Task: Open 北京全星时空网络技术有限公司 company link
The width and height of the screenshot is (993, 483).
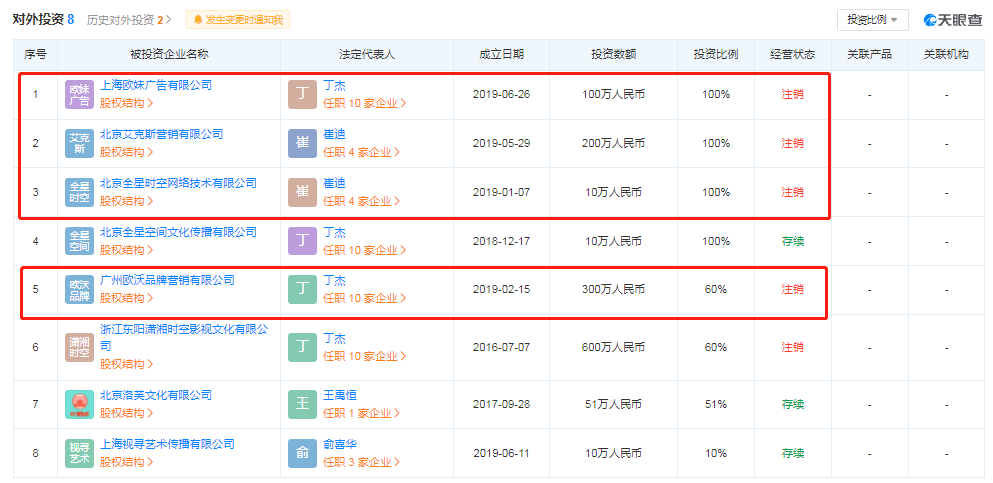Action: point(179,183)
